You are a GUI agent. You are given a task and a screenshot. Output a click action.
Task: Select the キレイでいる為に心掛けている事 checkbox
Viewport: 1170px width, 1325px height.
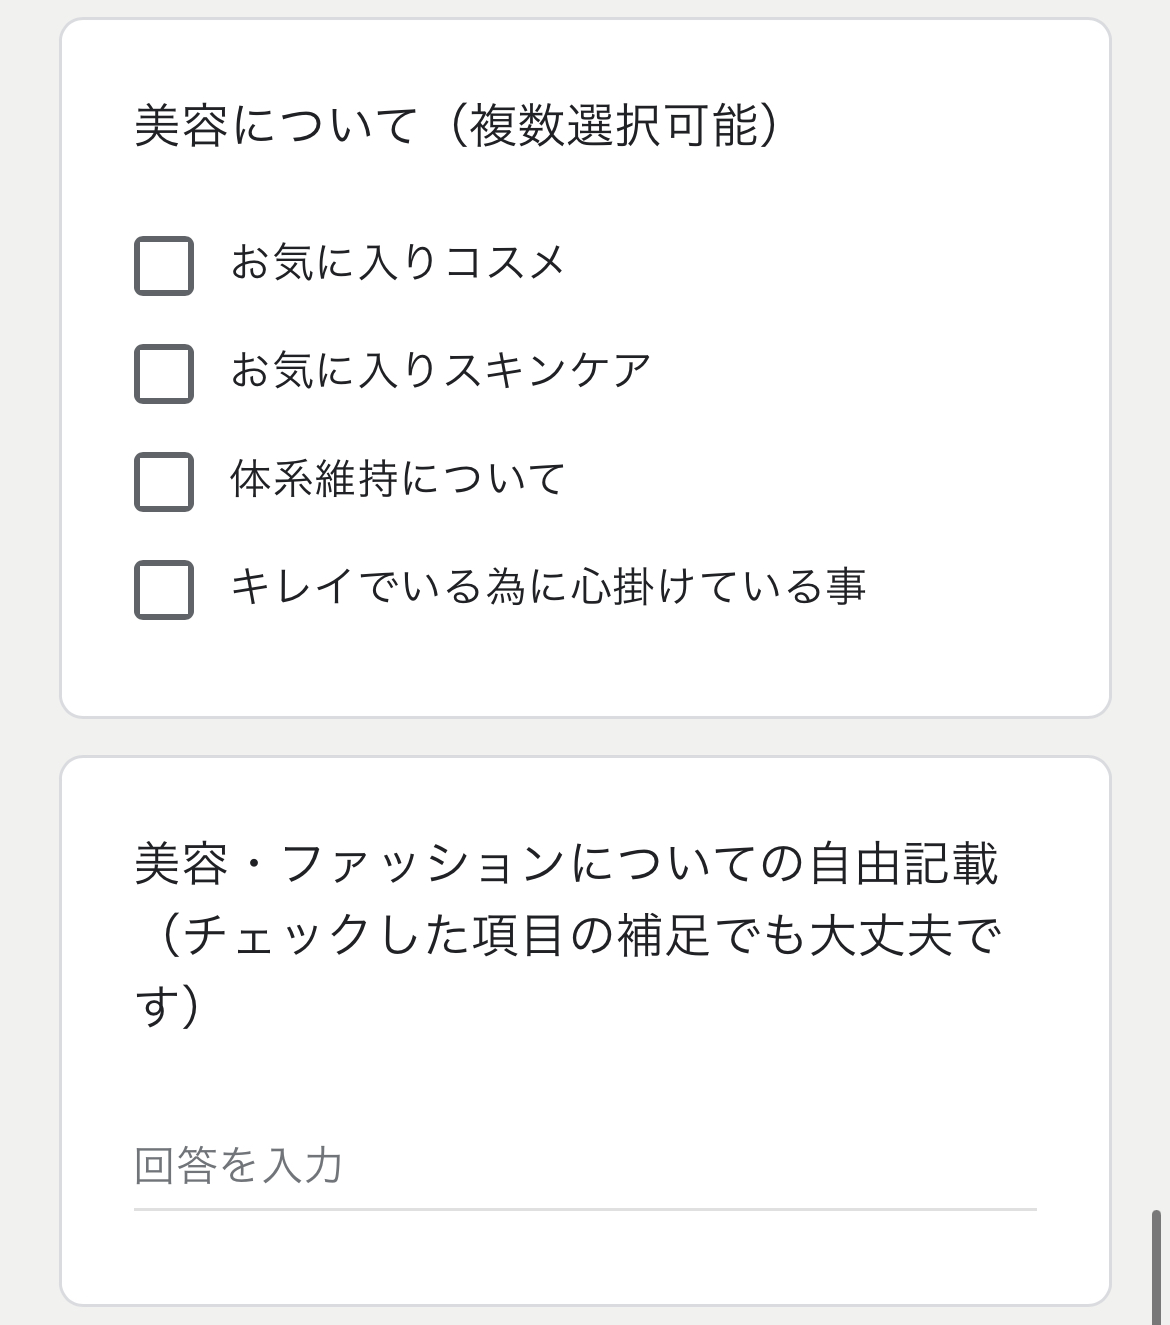tap(164, 589)
